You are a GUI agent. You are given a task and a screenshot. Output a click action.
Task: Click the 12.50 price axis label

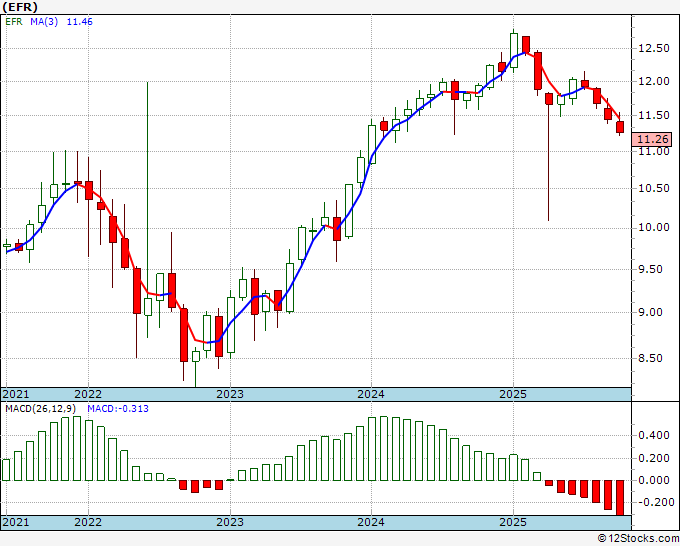pyautogui.click(x=654, y=48)
